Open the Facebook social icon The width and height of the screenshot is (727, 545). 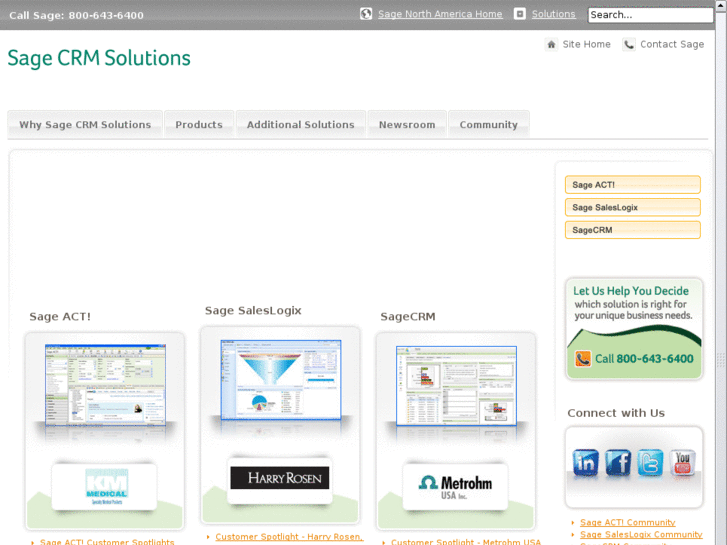(x=618, y=462)
